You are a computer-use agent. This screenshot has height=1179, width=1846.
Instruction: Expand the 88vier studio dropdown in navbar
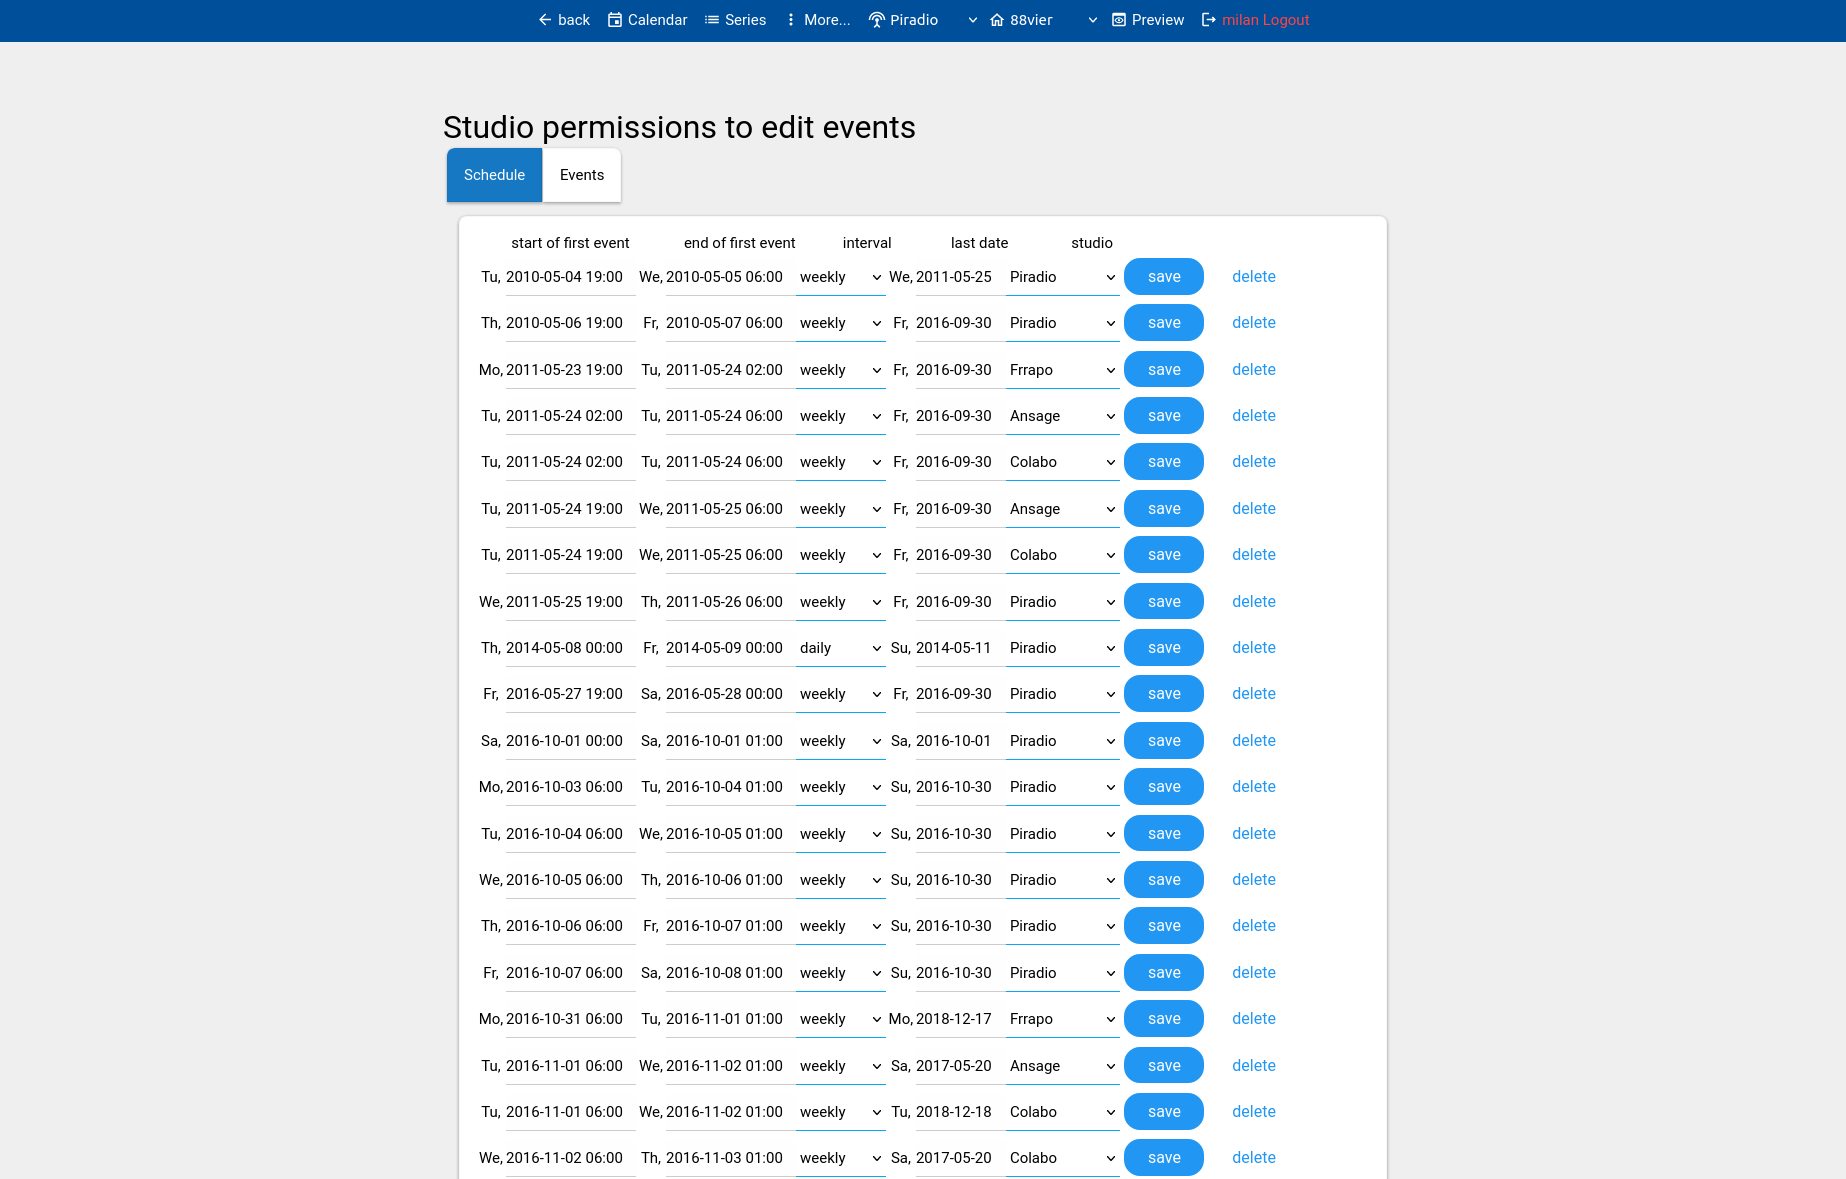(1092, 20)
